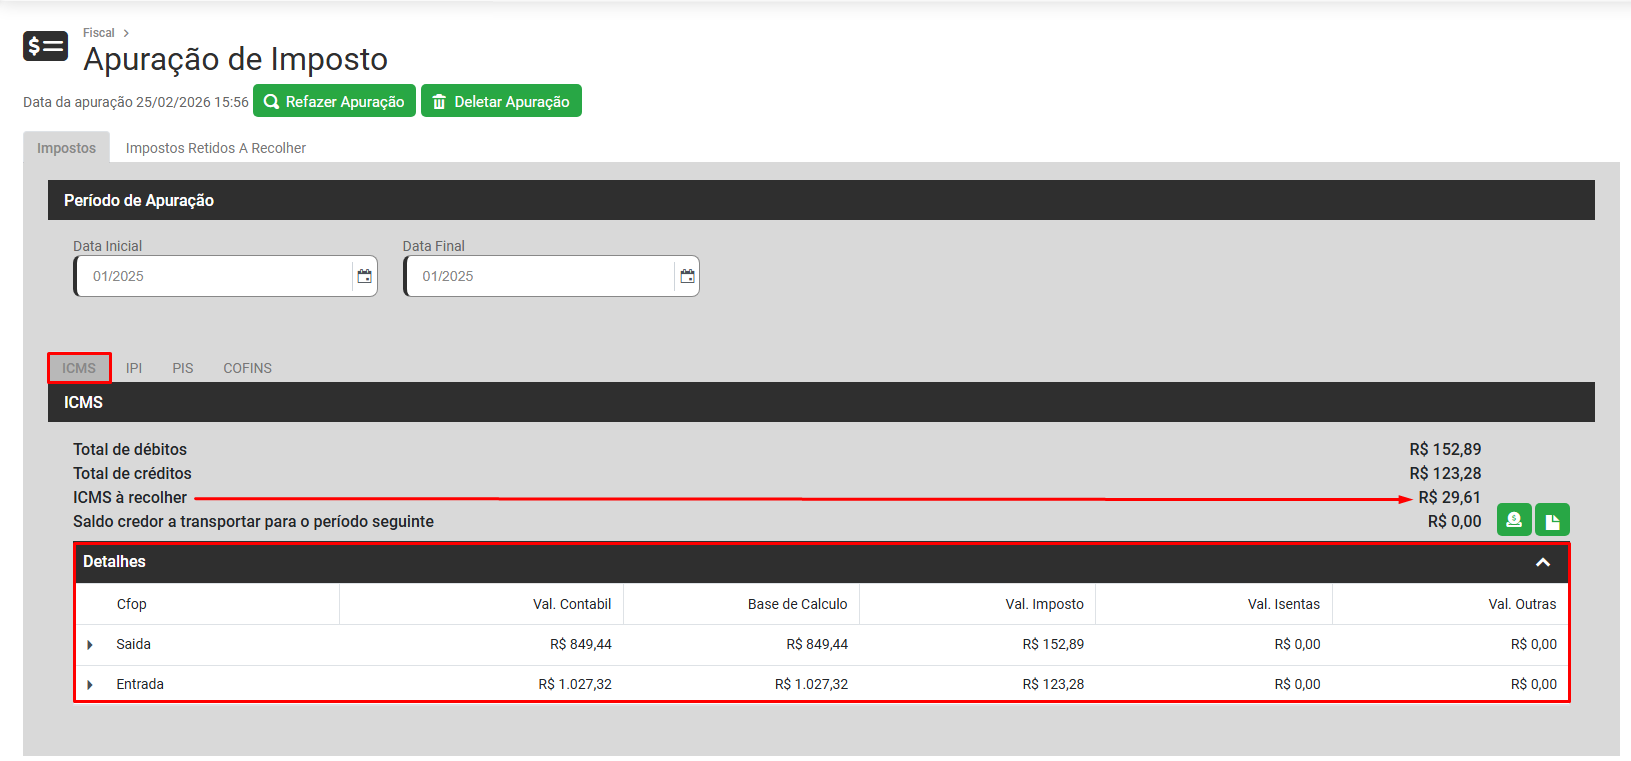Click Saida's Val. Imposto value R$ 152,89
Viewport: 1631px width, 761px height.
point(1053,644)
